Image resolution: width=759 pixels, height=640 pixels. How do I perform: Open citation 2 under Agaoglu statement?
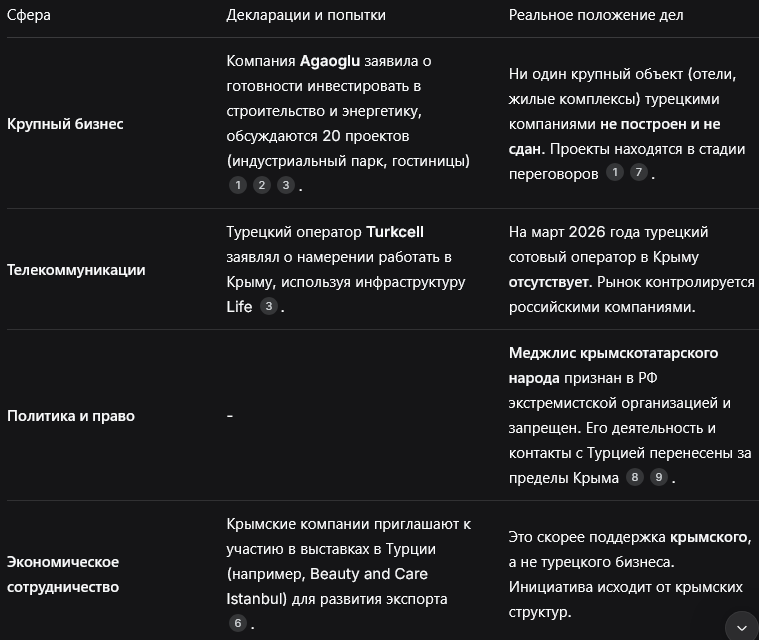[x=262, y=185]
